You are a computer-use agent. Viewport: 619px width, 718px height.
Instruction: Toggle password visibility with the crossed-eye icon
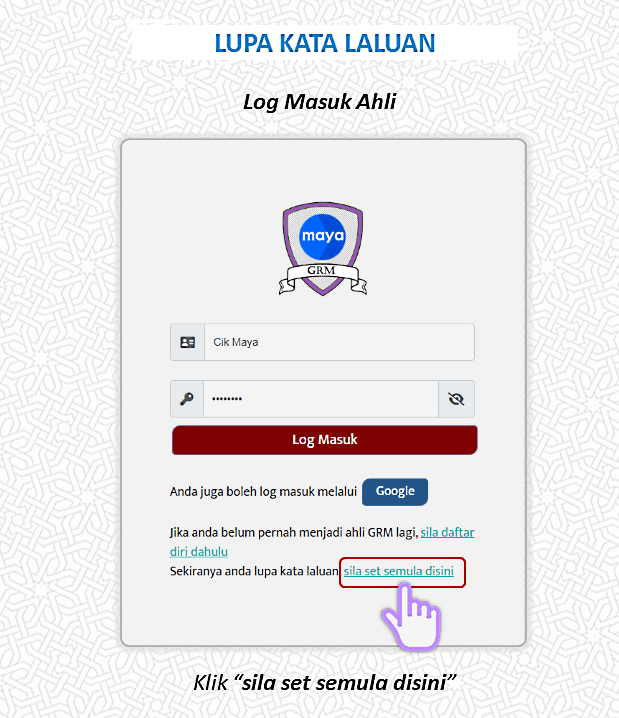[456, 399]
